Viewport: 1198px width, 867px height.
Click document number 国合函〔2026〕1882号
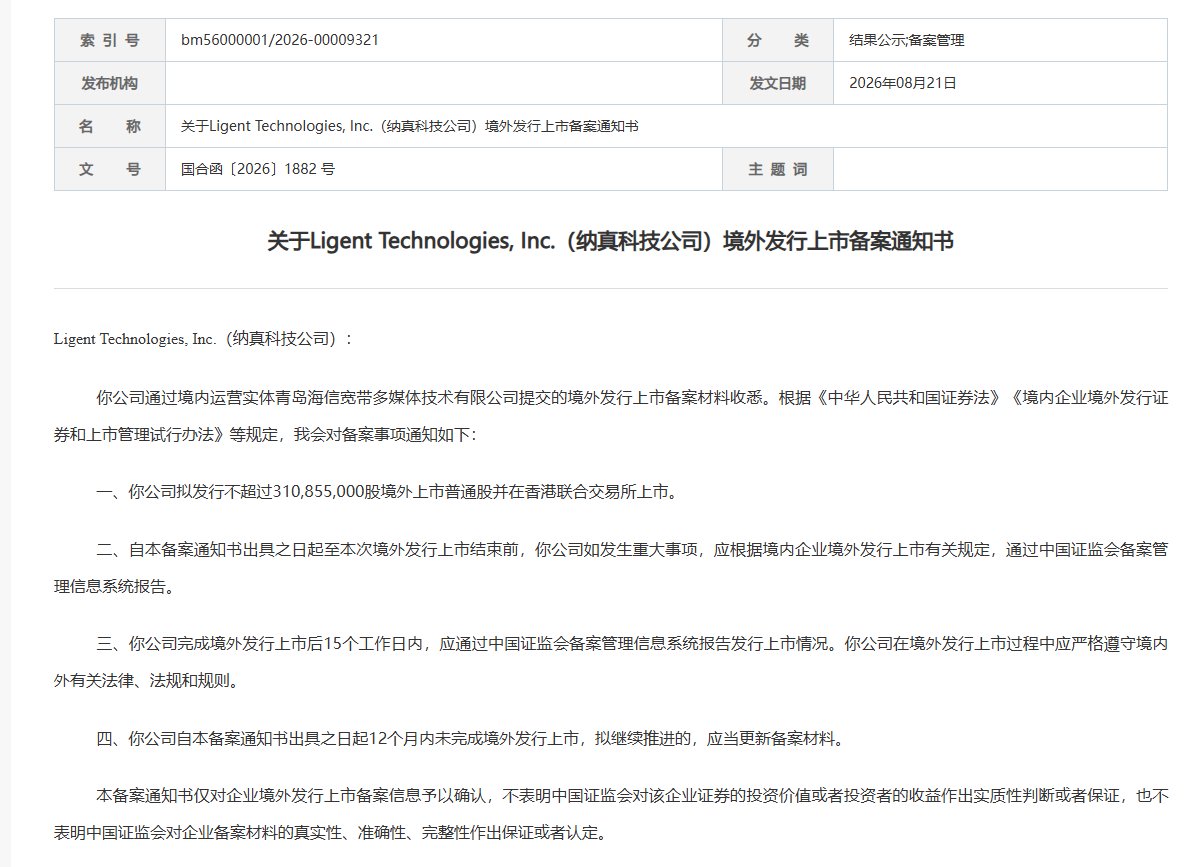pyautogui.click(x=257, y=169)
